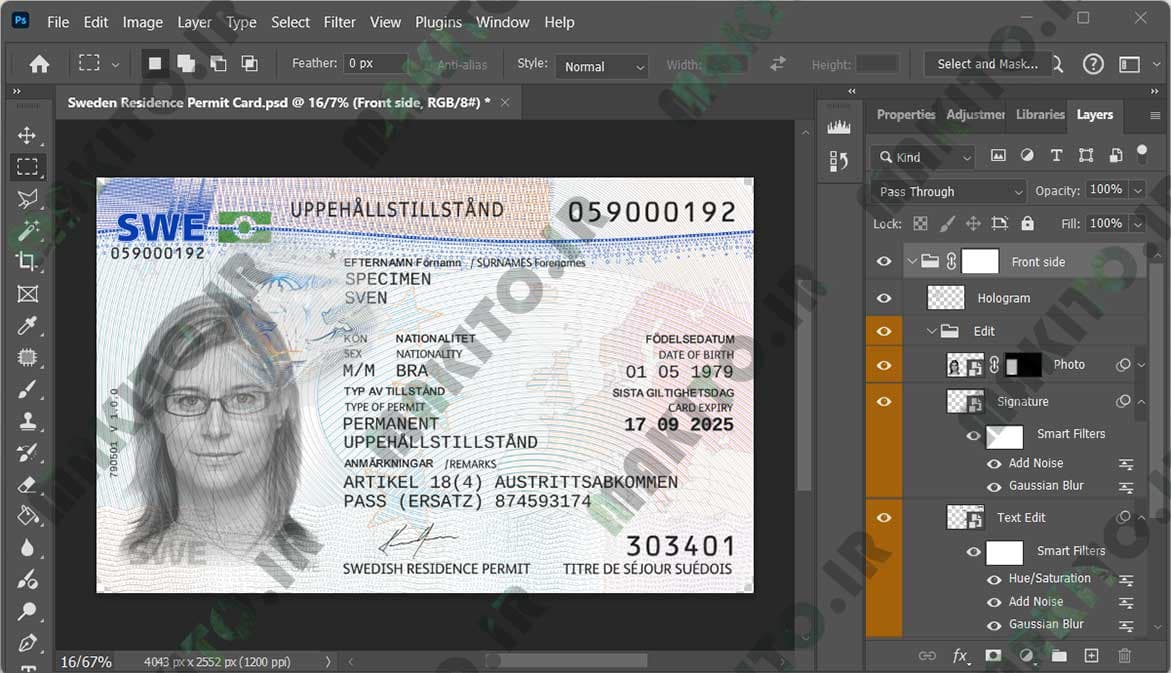This screenshot has height=673, width=1171.
Task: Select the Magic Wand tool
Action: 27,230
